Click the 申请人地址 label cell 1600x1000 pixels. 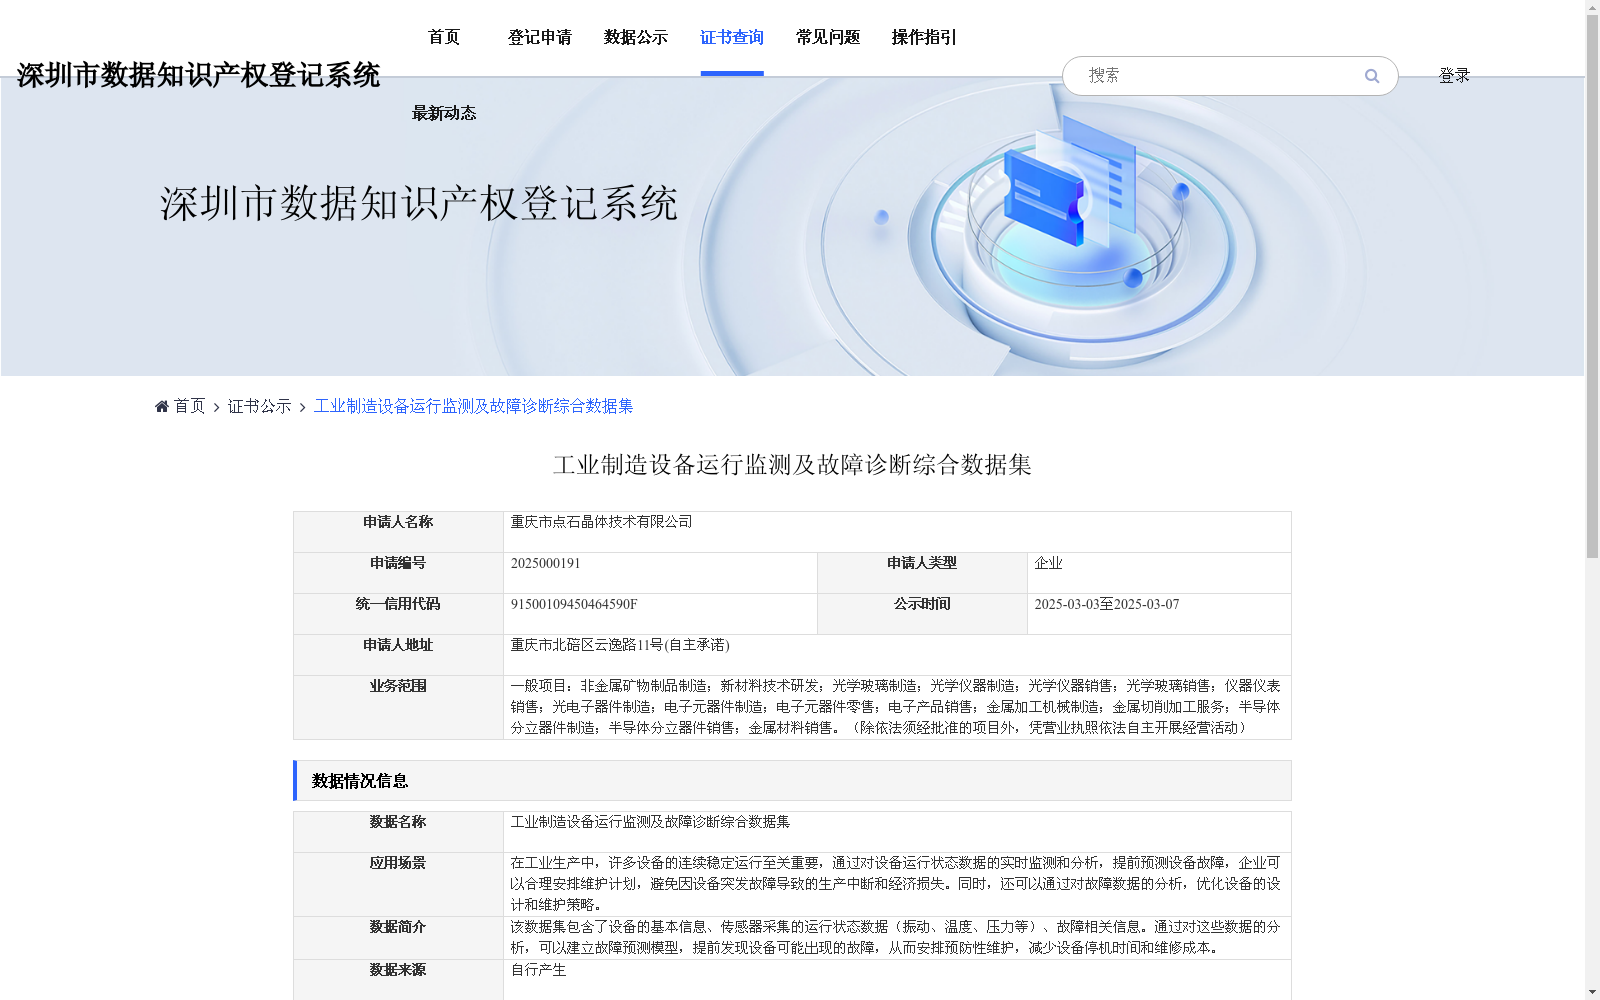pos(398,655)
